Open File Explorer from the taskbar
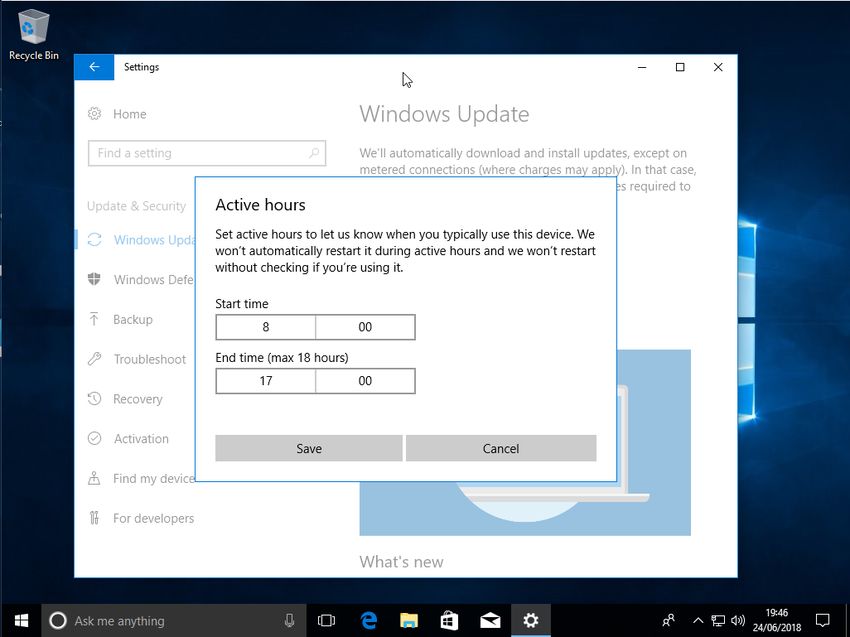Image resolution: width=850 pixels, height=637 pixels. pyautogui.click(x=409, y=620)
